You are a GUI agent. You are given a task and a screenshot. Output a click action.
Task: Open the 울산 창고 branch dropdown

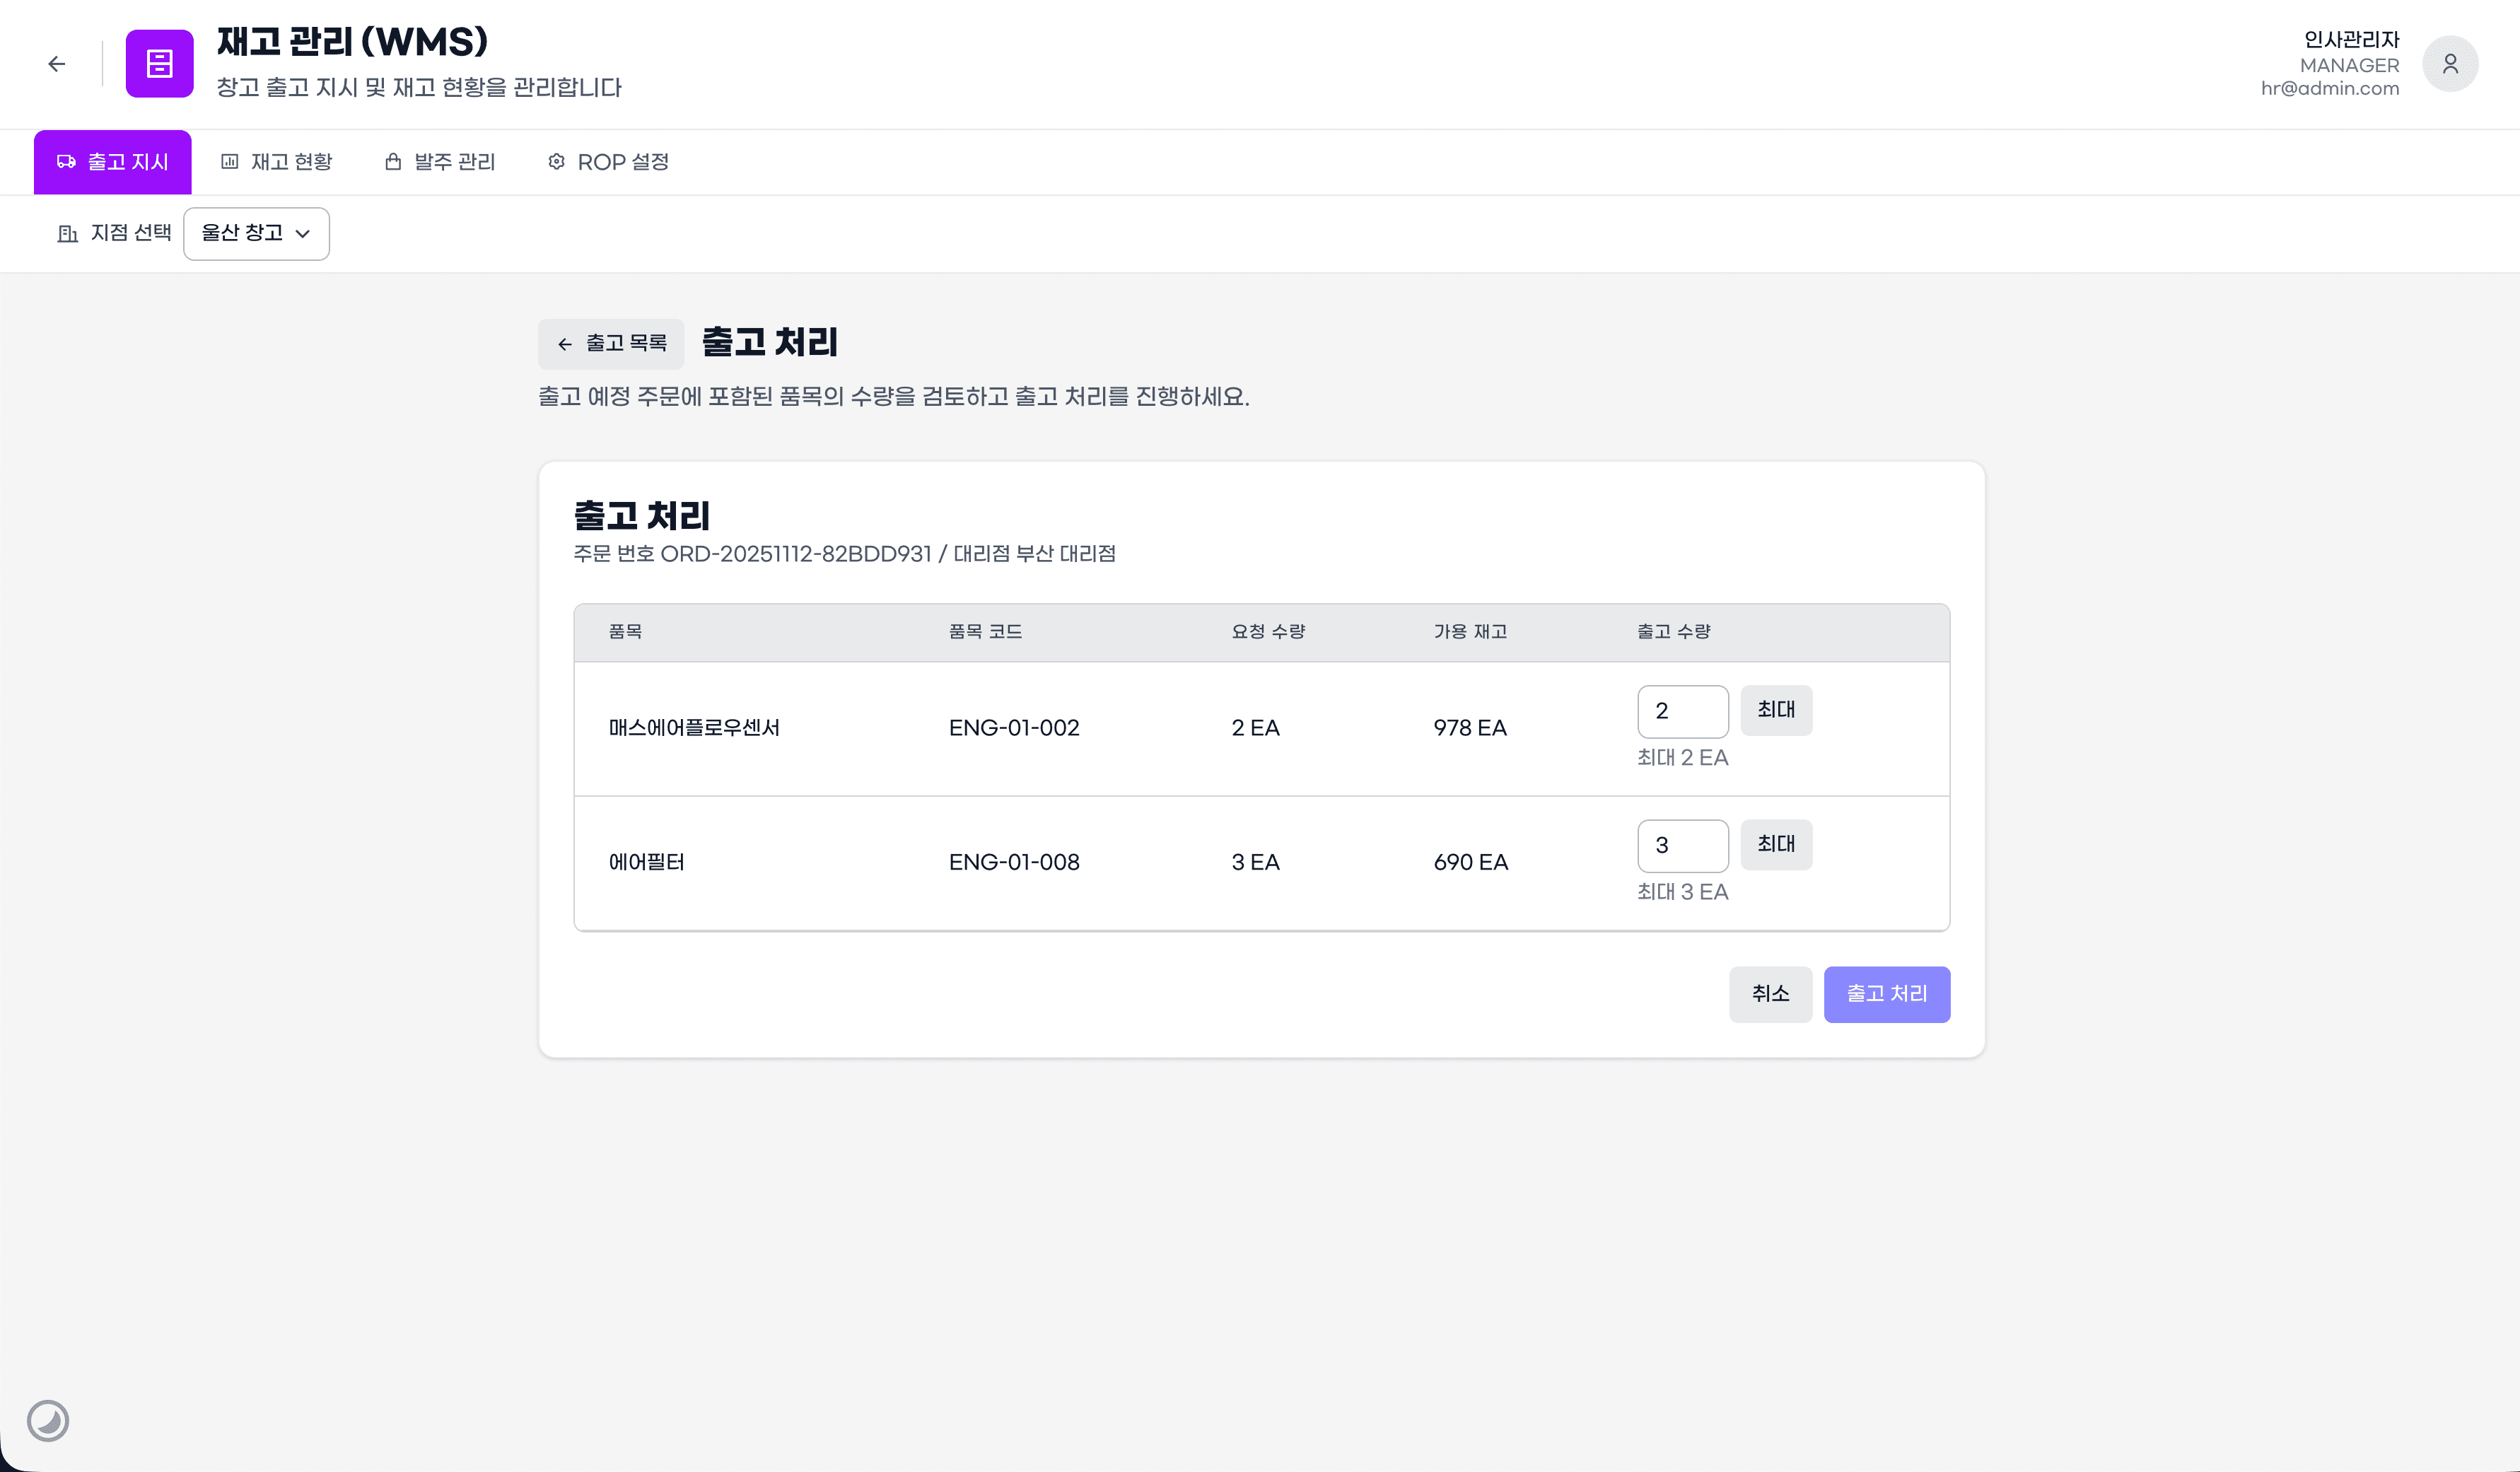(x=256, y=233)
